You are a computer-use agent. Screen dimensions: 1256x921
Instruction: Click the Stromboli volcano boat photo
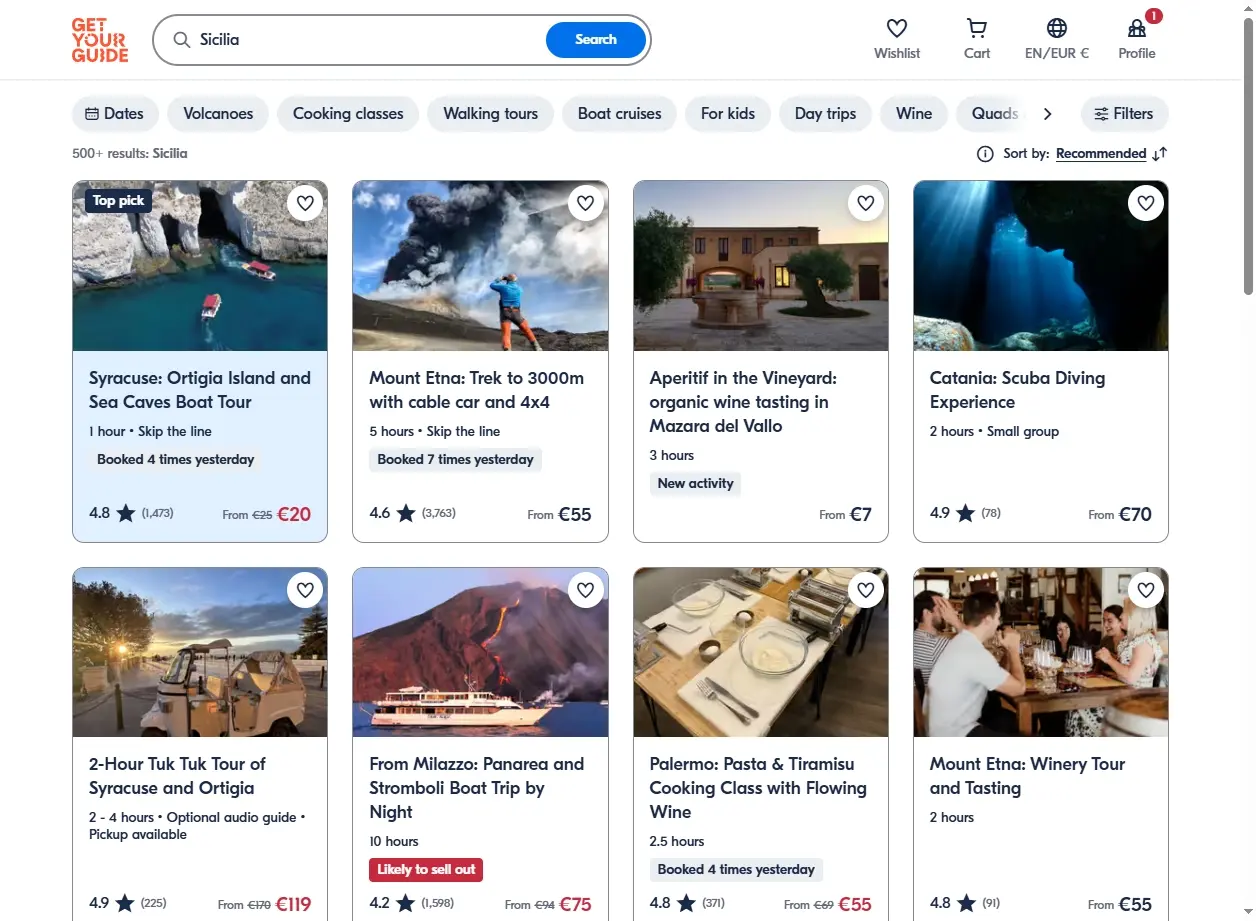(x=480, y=653)
